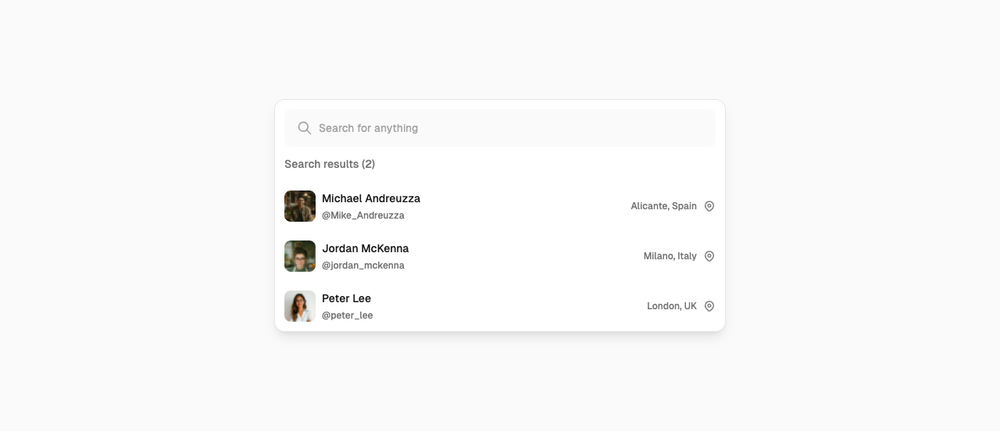Click the @peter_lee handle
1000x431 pixels.
(x=348, y=316)
